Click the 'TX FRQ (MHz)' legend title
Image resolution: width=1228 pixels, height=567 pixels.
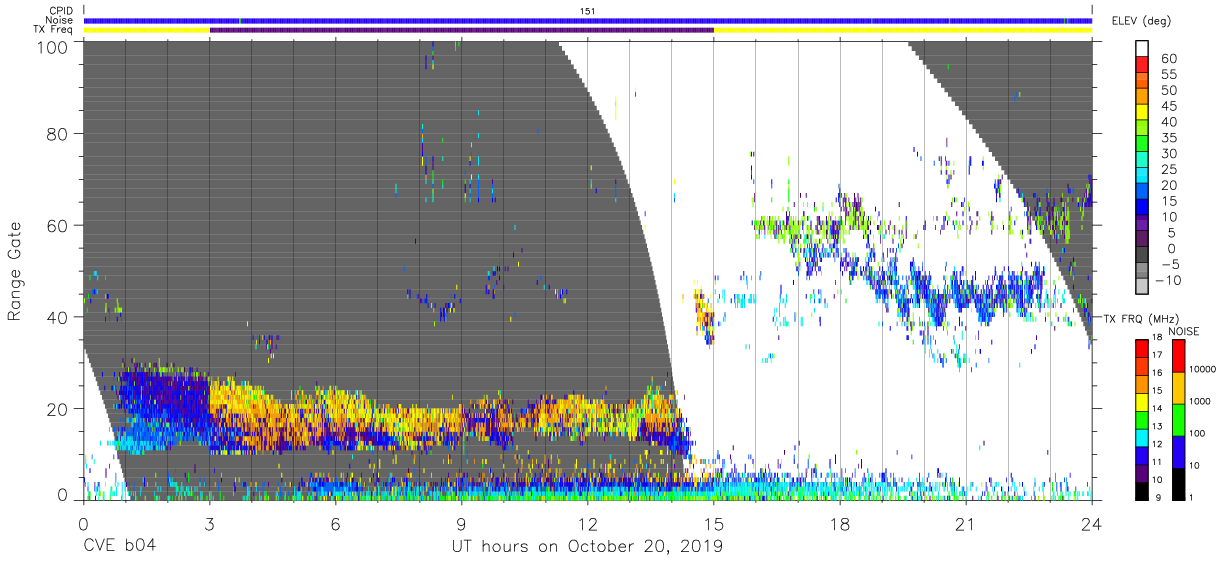(x=1141, y=319)
